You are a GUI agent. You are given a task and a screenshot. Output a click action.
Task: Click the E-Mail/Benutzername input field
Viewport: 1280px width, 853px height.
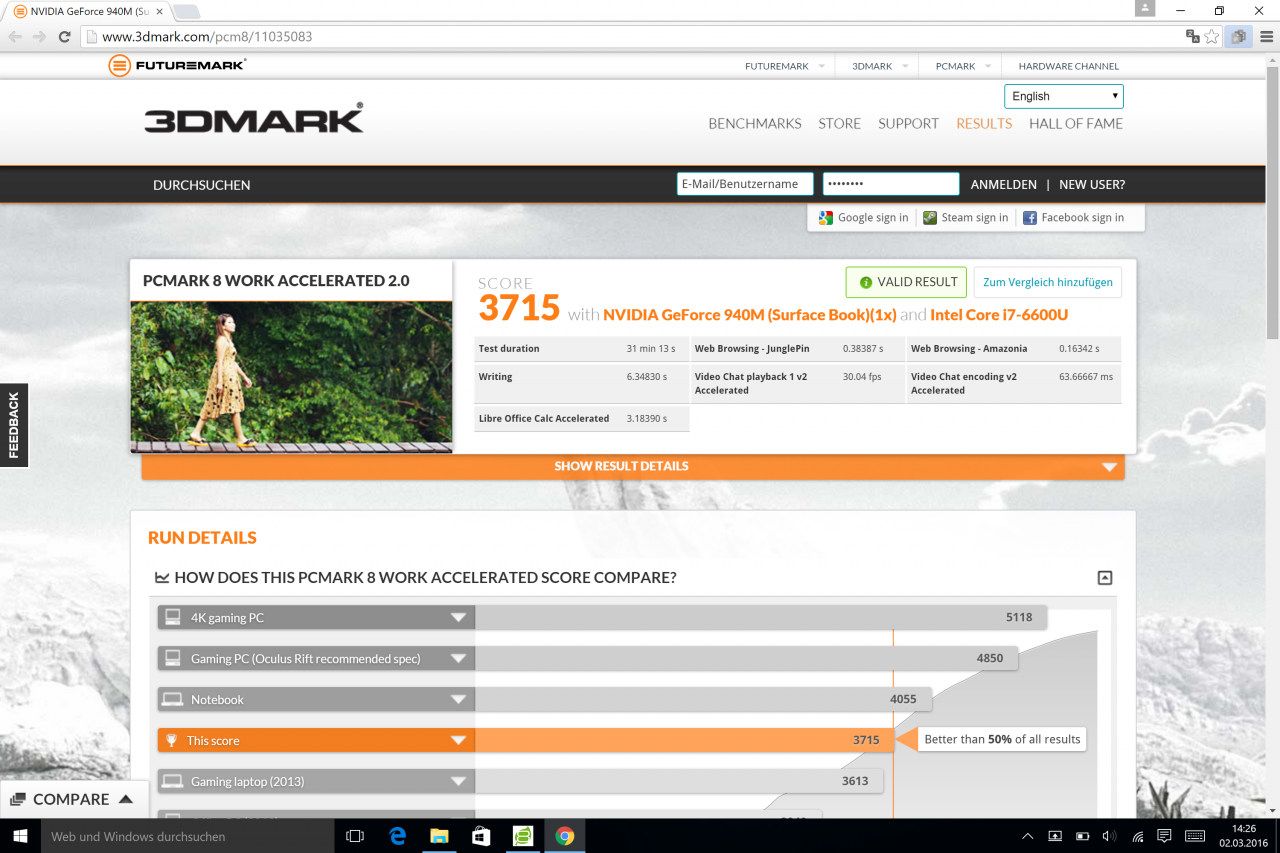coord(745,184)
